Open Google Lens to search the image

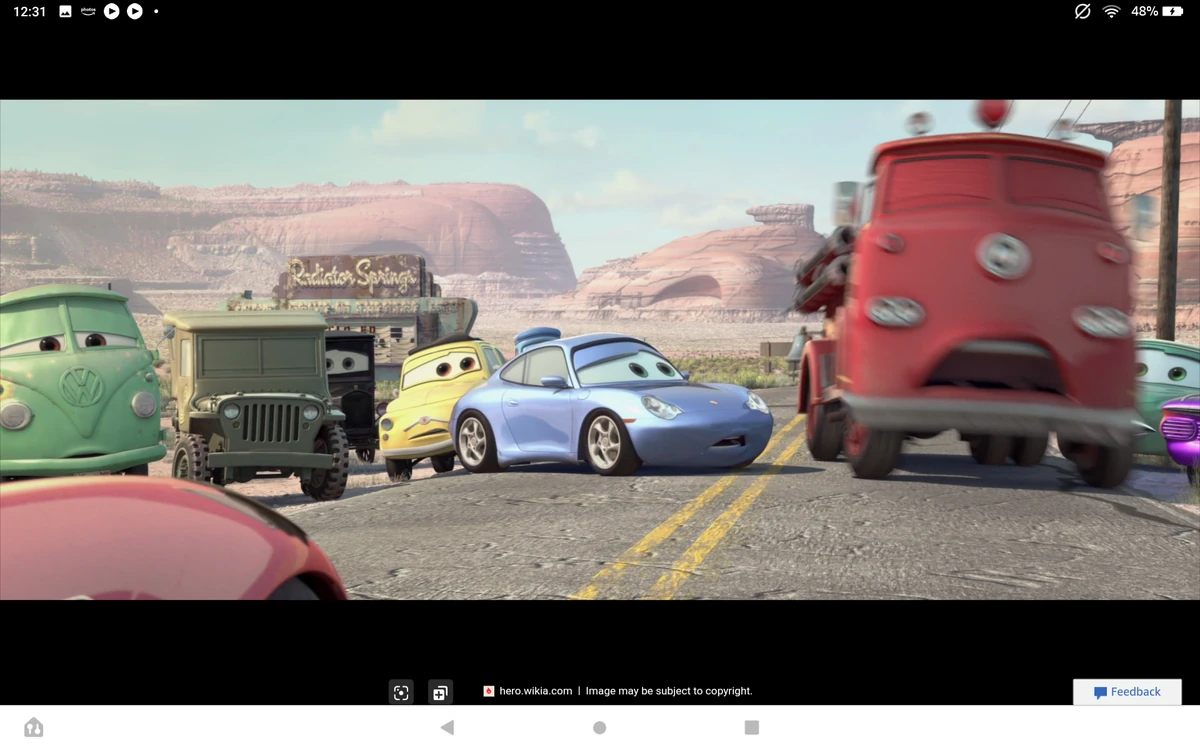tap(401, 691)
